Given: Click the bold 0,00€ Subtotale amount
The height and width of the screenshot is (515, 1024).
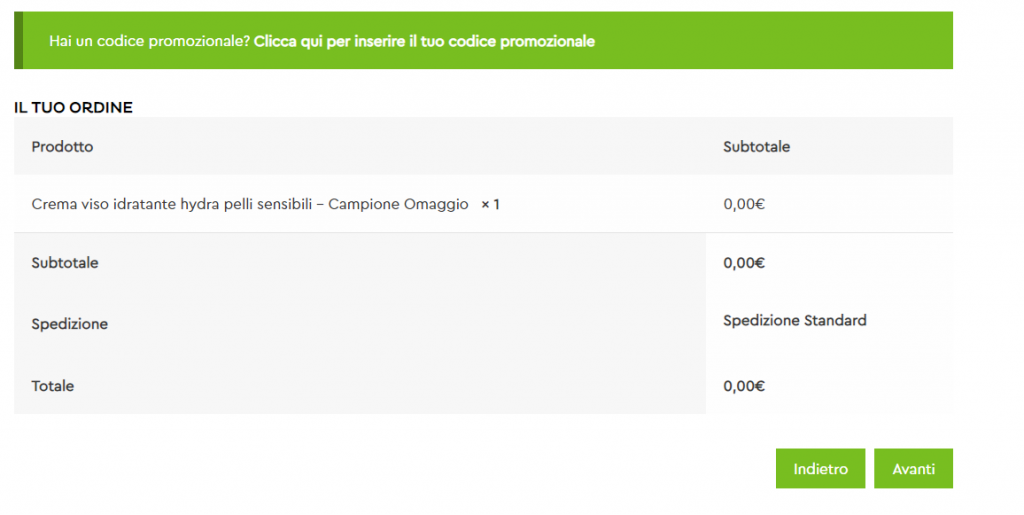Looking at the screenshot, I should coord(744,263).
